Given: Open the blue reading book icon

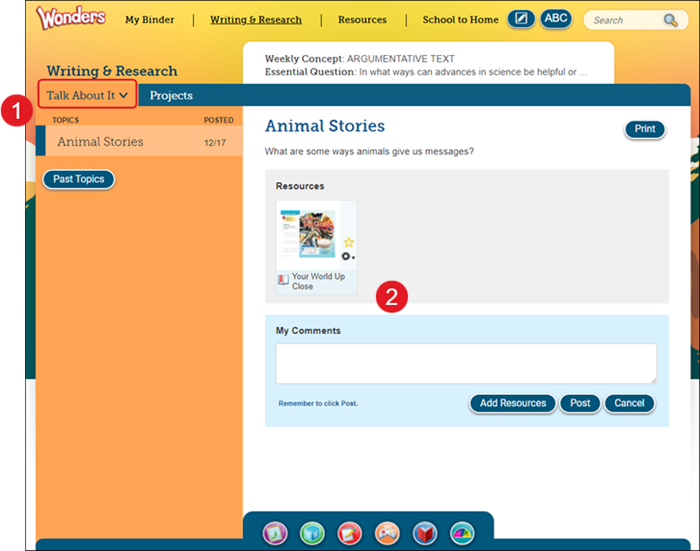Looking at the screenshot, I should (x=424, y=533).
